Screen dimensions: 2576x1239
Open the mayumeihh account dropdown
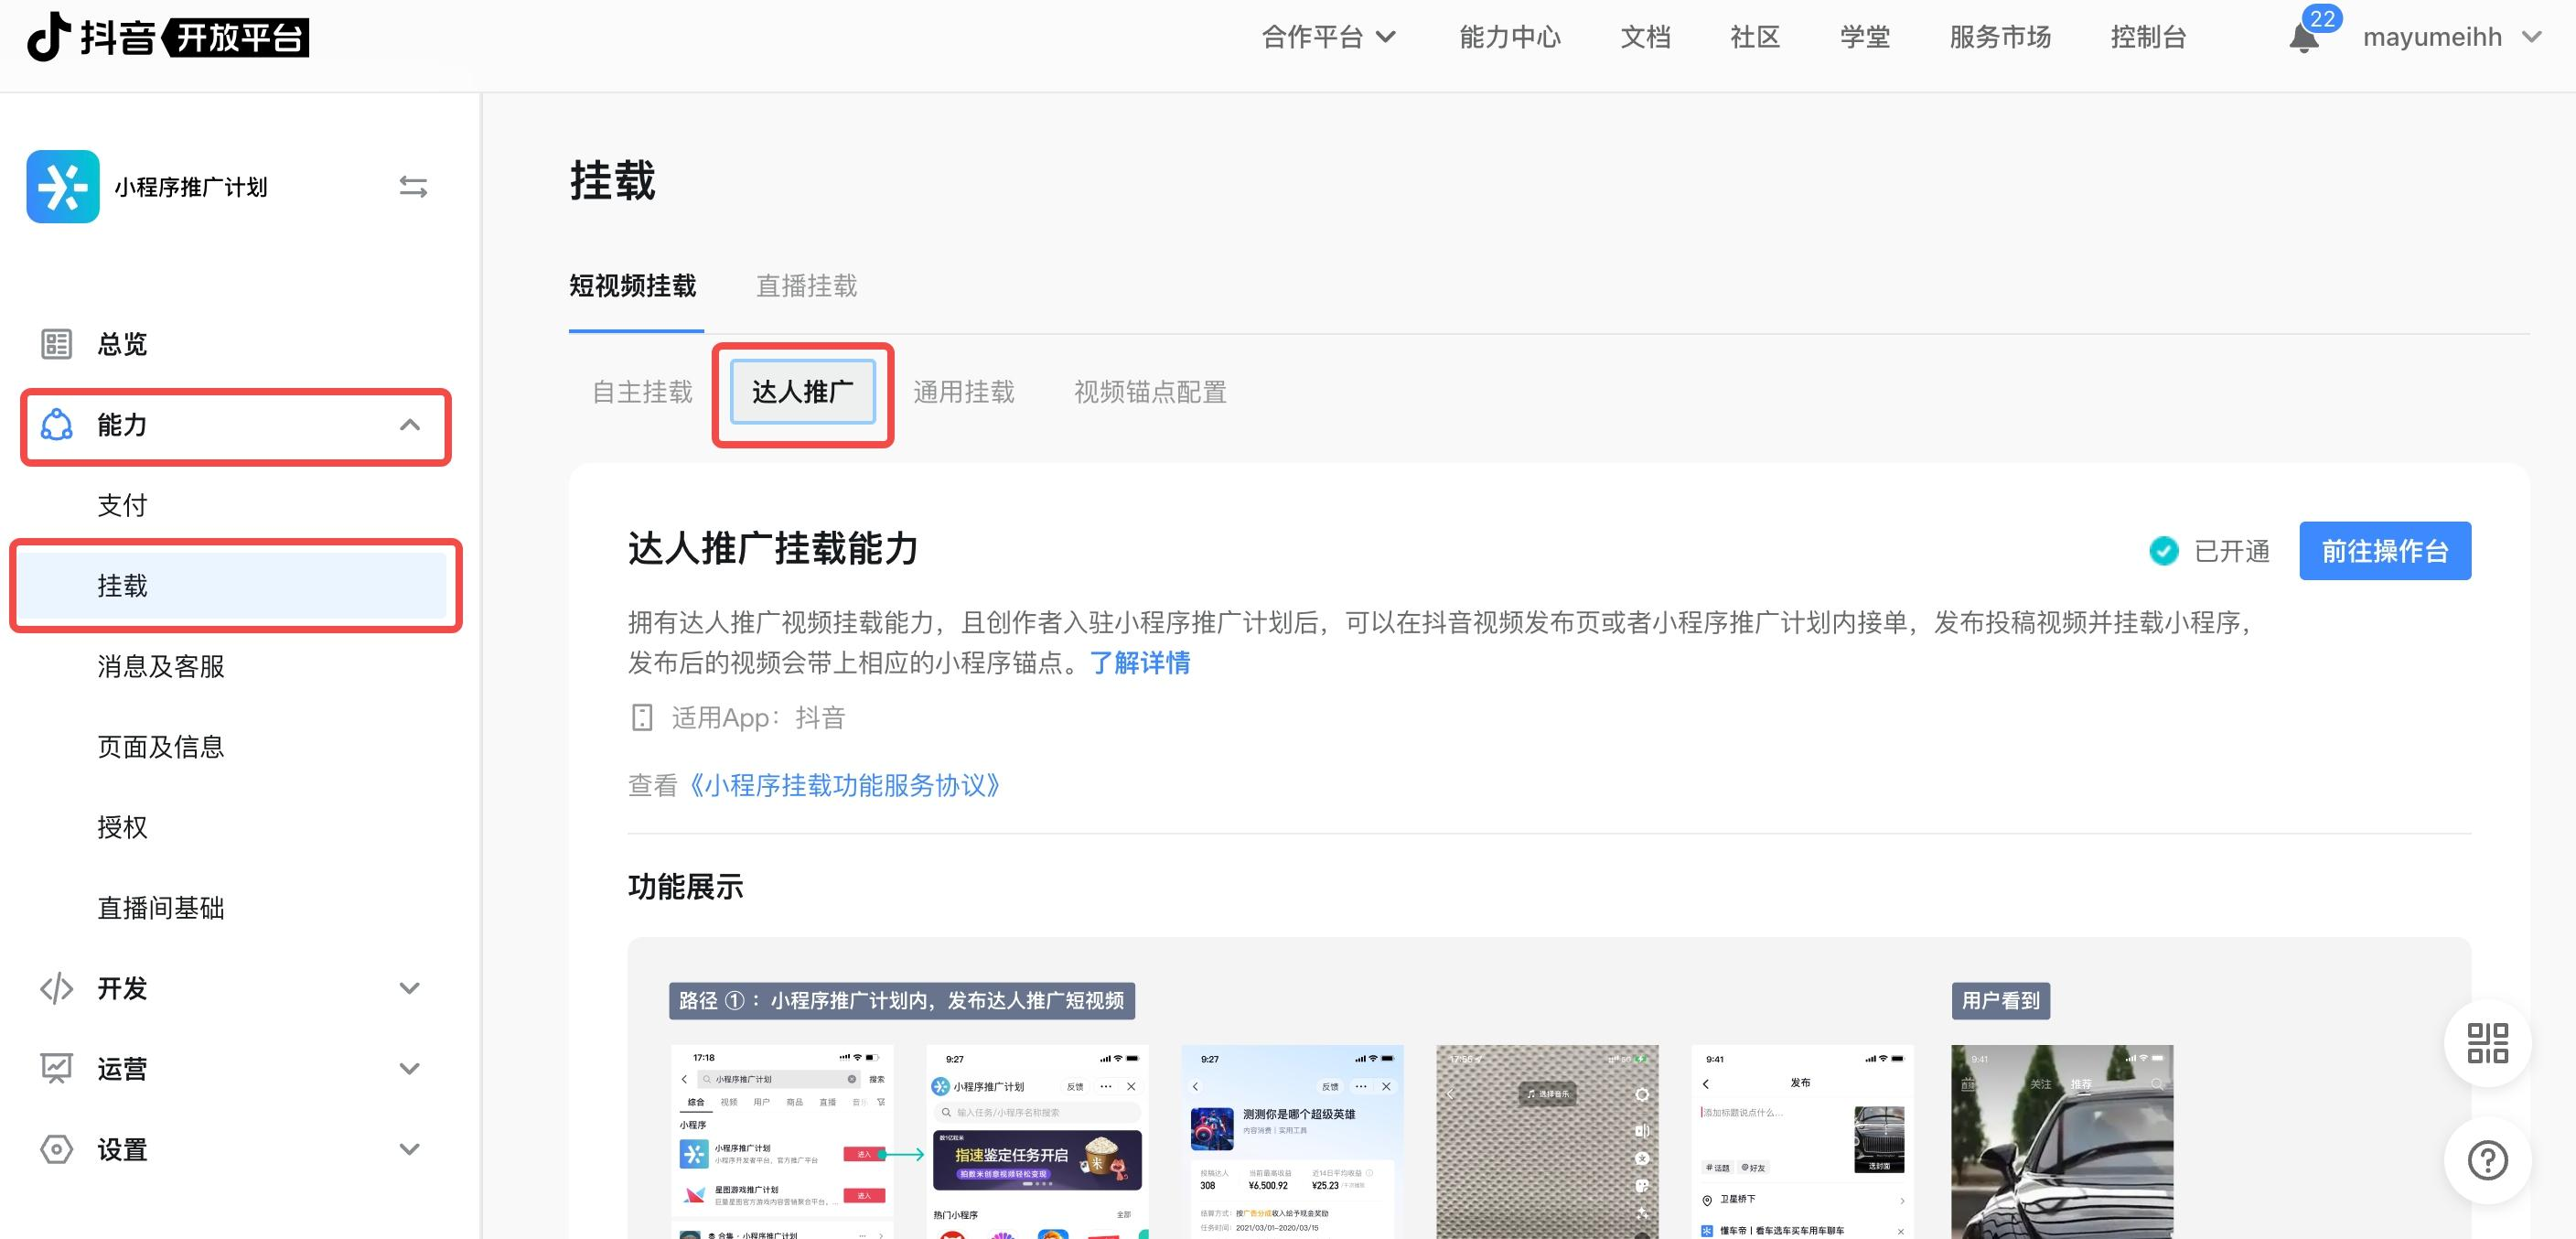pyautogui.click(x=2452, y=37)
